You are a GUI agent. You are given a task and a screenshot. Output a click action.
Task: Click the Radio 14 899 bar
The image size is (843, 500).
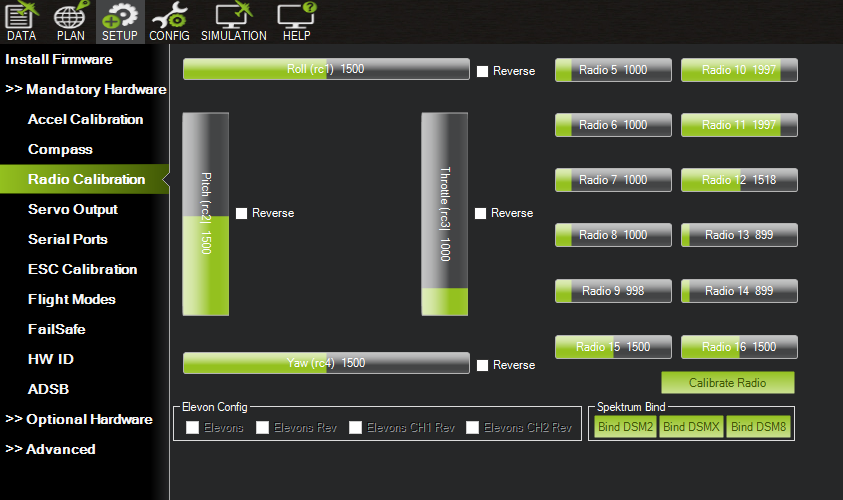tap(739, 291)
